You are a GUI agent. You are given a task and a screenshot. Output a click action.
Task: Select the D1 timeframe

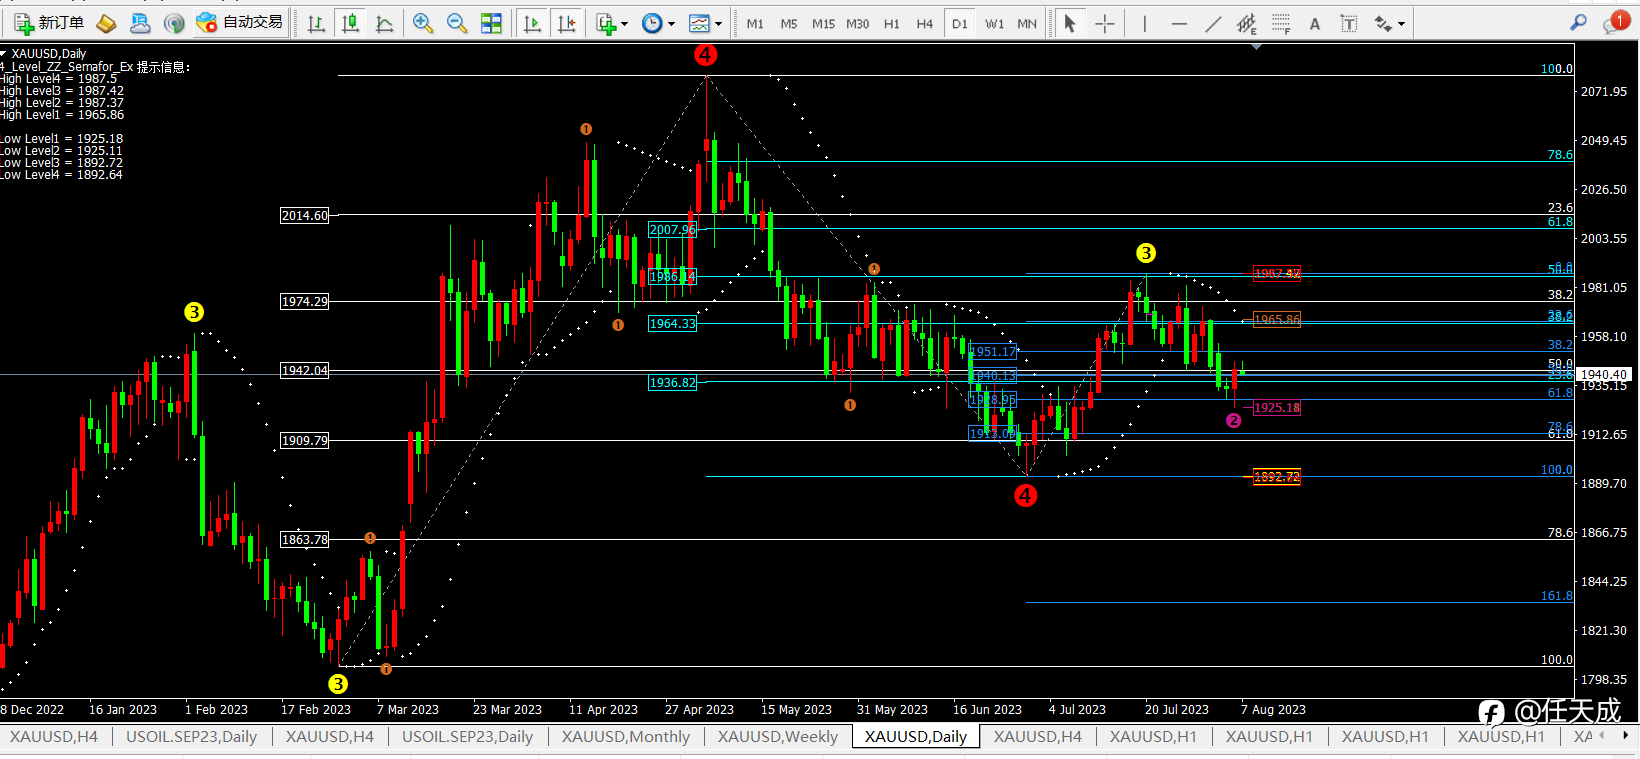coord(959,23)
